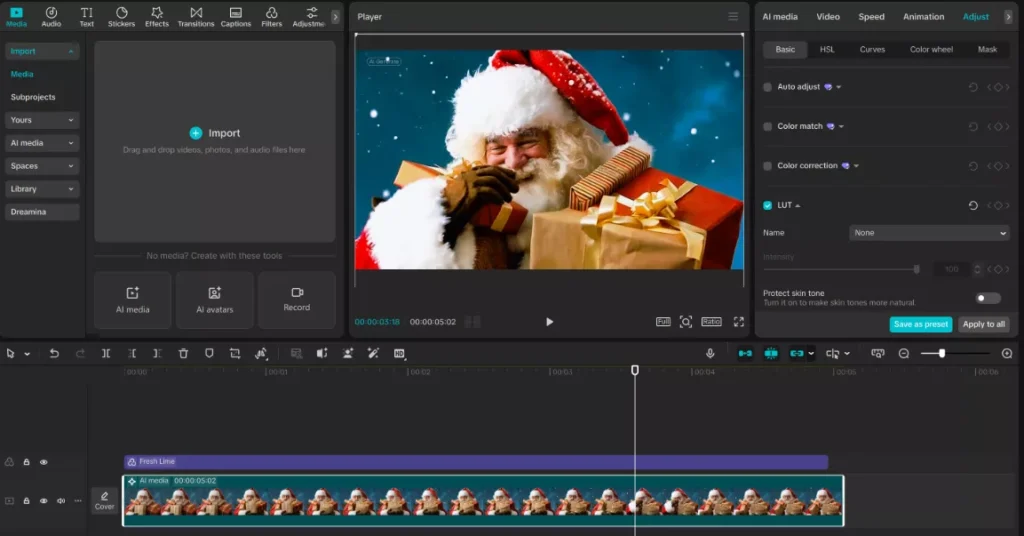Open the HSL sub-tab
Screen dimensions: 1024x536
coord(827,49)
